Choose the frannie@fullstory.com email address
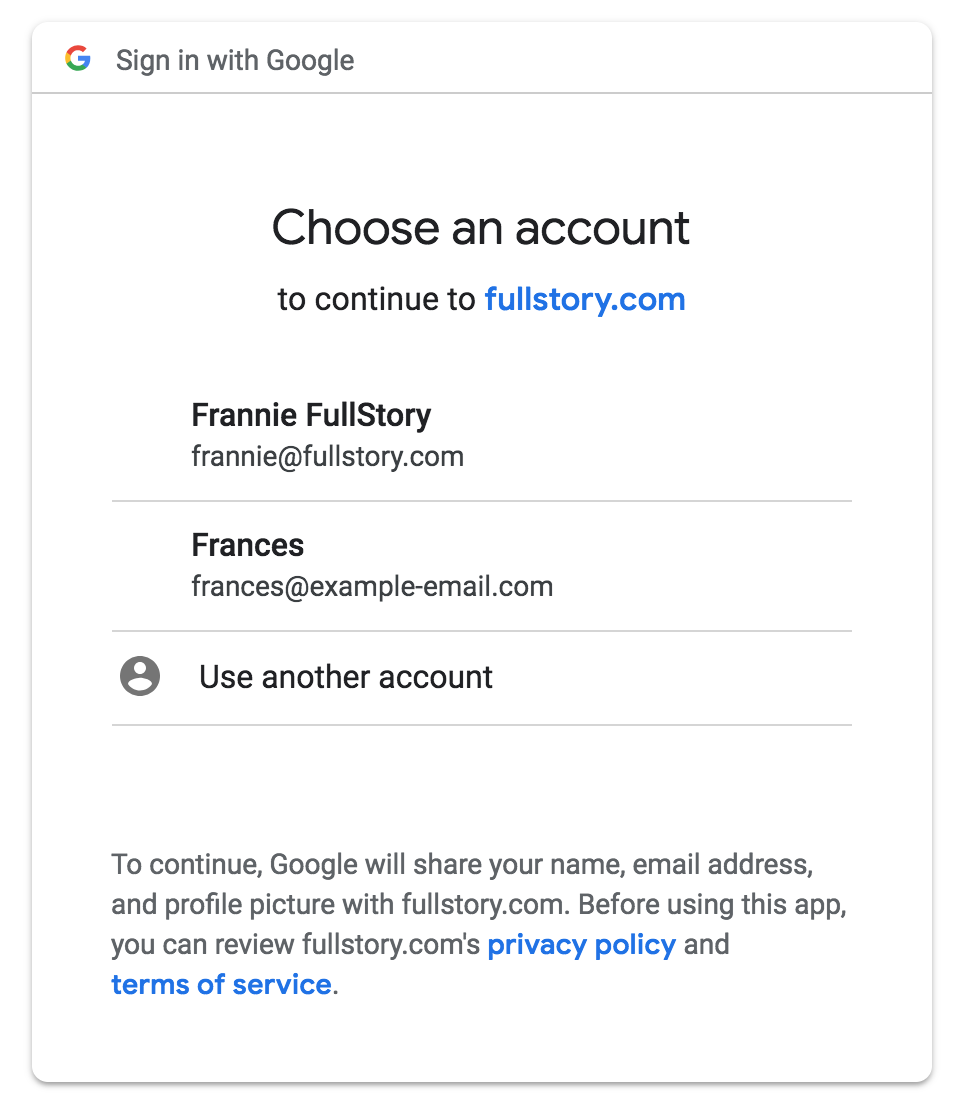The image size is (968, 1114). coord(328,456)
